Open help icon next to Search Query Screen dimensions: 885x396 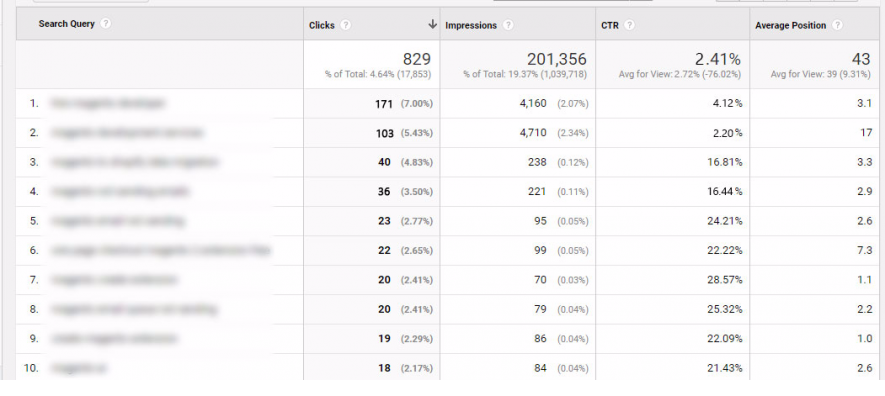coord(106,24)
